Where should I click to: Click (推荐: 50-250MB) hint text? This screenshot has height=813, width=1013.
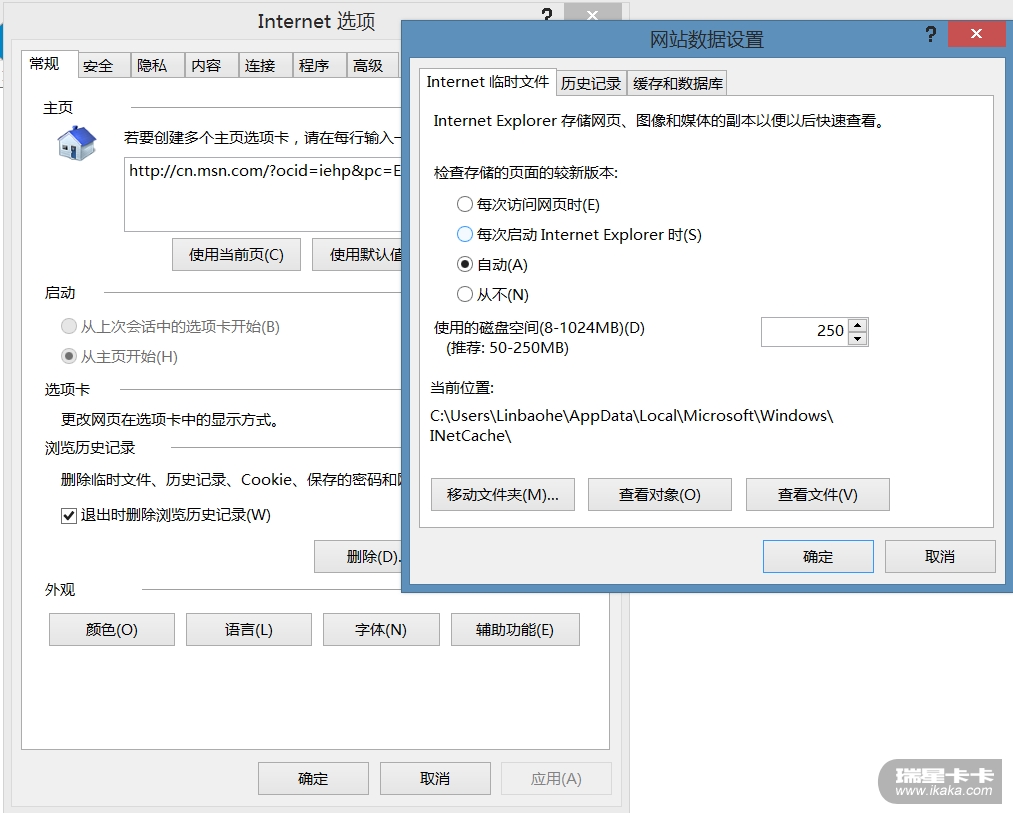pyautogui.click(x=507, y=348)
